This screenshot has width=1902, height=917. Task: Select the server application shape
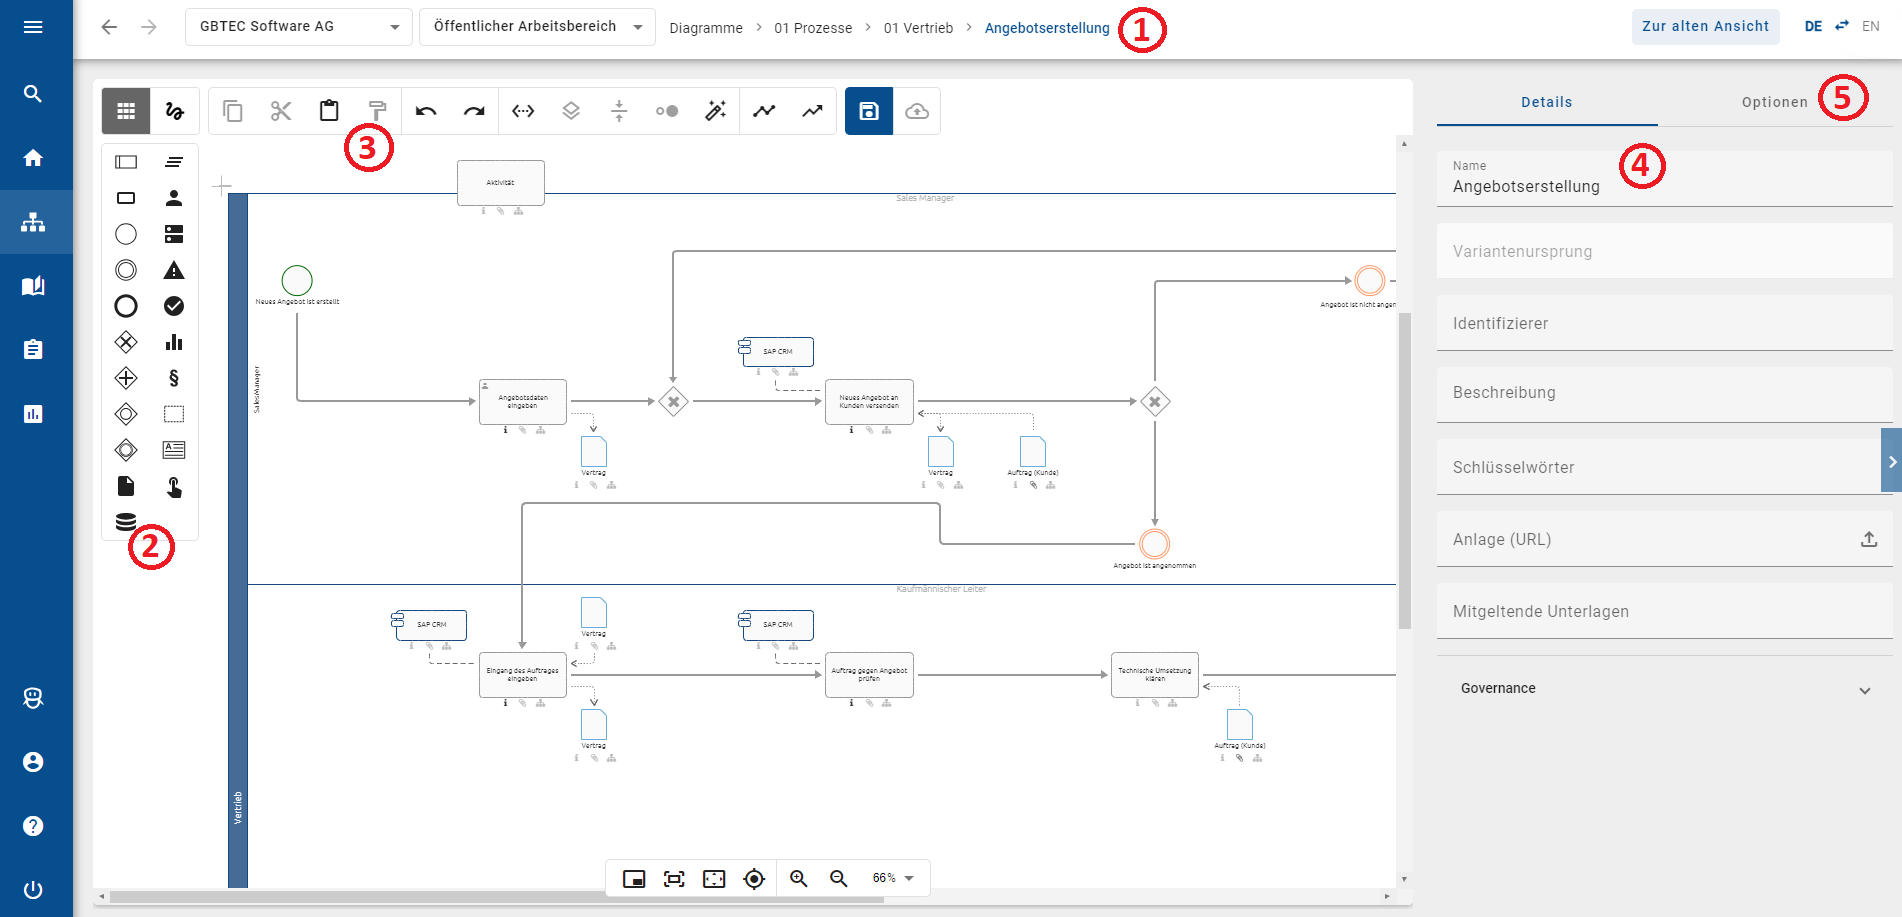(174, 234)
